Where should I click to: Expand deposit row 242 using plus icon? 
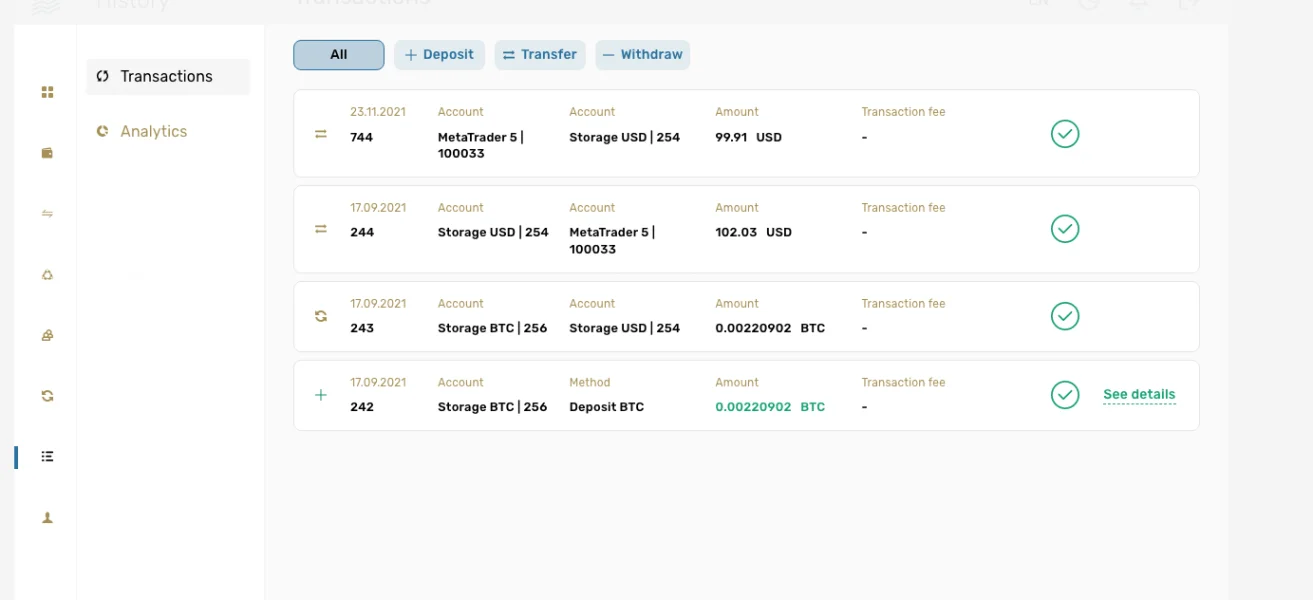pyautogui.click(x=321, y=395)
